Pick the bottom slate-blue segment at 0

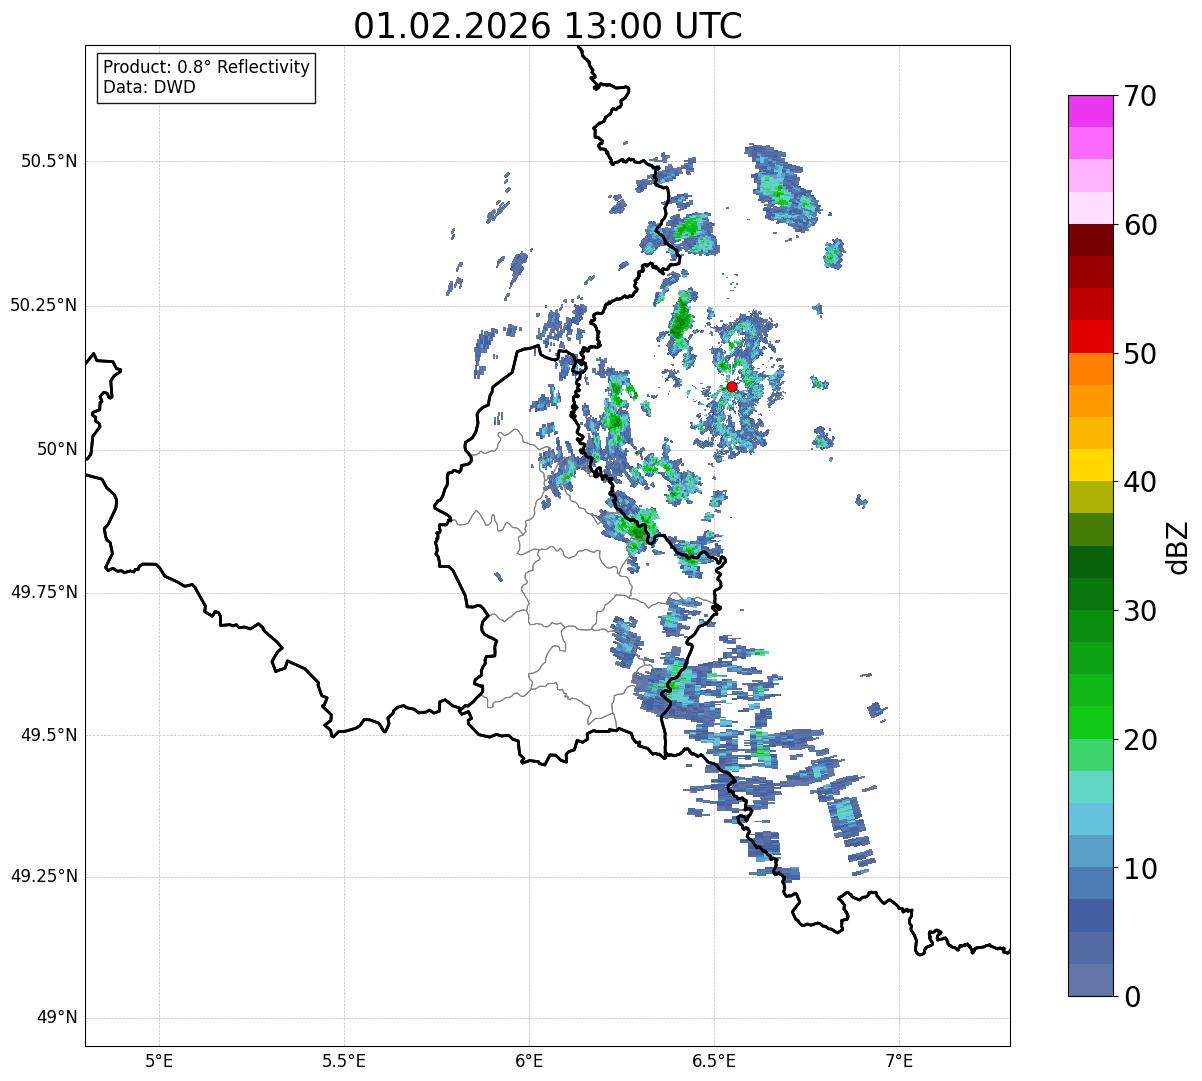[1090, 980]
